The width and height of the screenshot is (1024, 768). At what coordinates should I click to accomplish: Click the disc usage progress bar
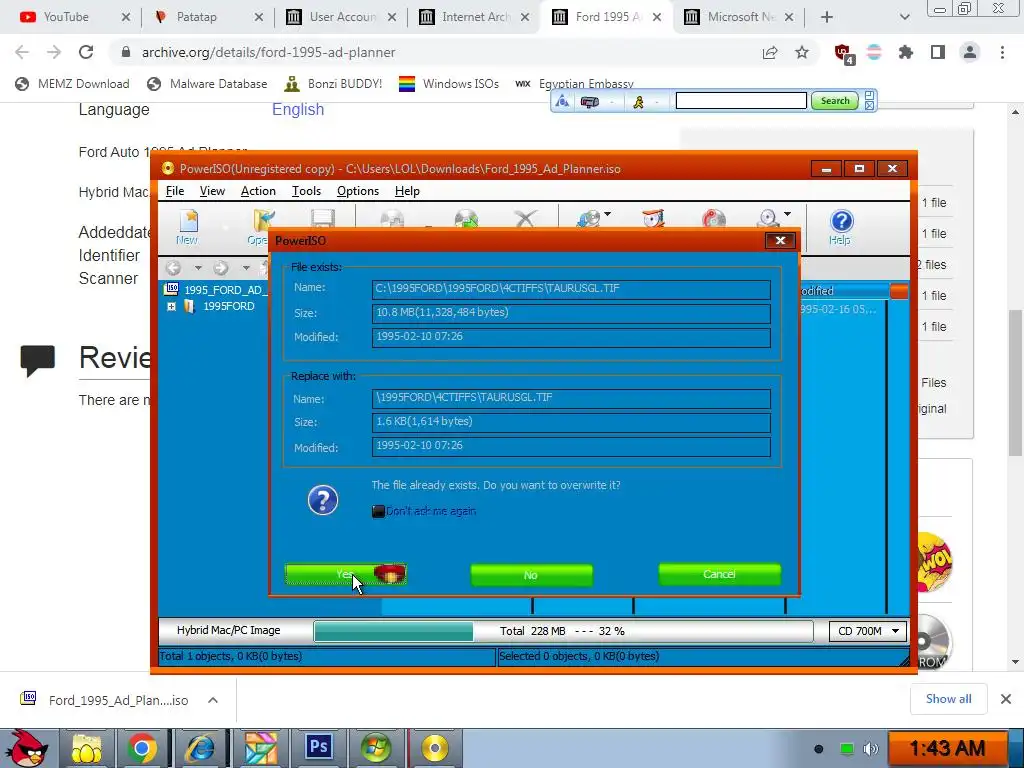563,631
